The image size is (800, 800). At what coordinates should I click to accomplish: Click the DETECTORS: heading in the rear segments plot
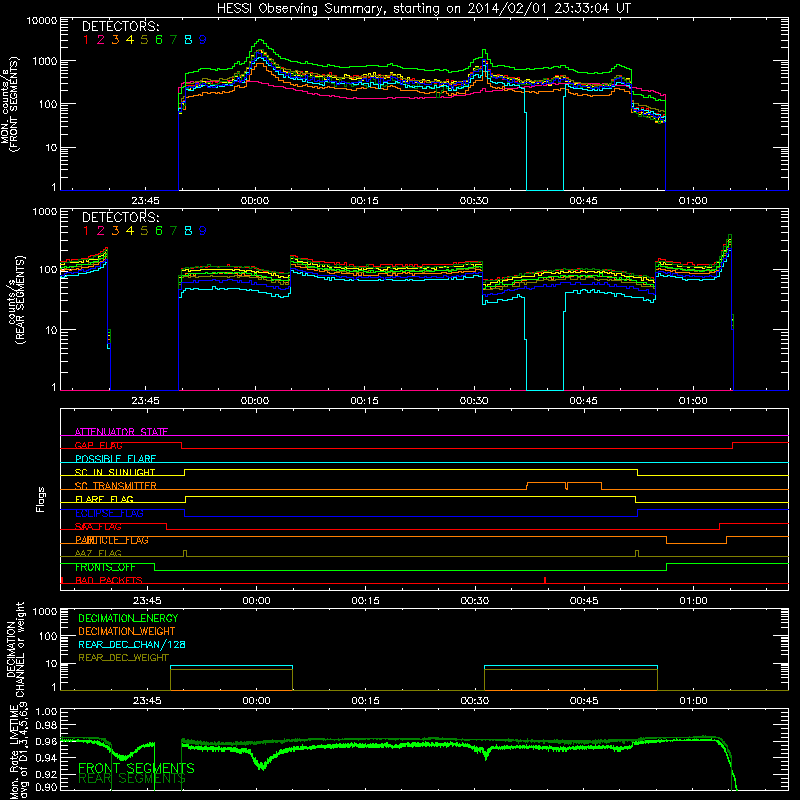(x=121, y=217)
